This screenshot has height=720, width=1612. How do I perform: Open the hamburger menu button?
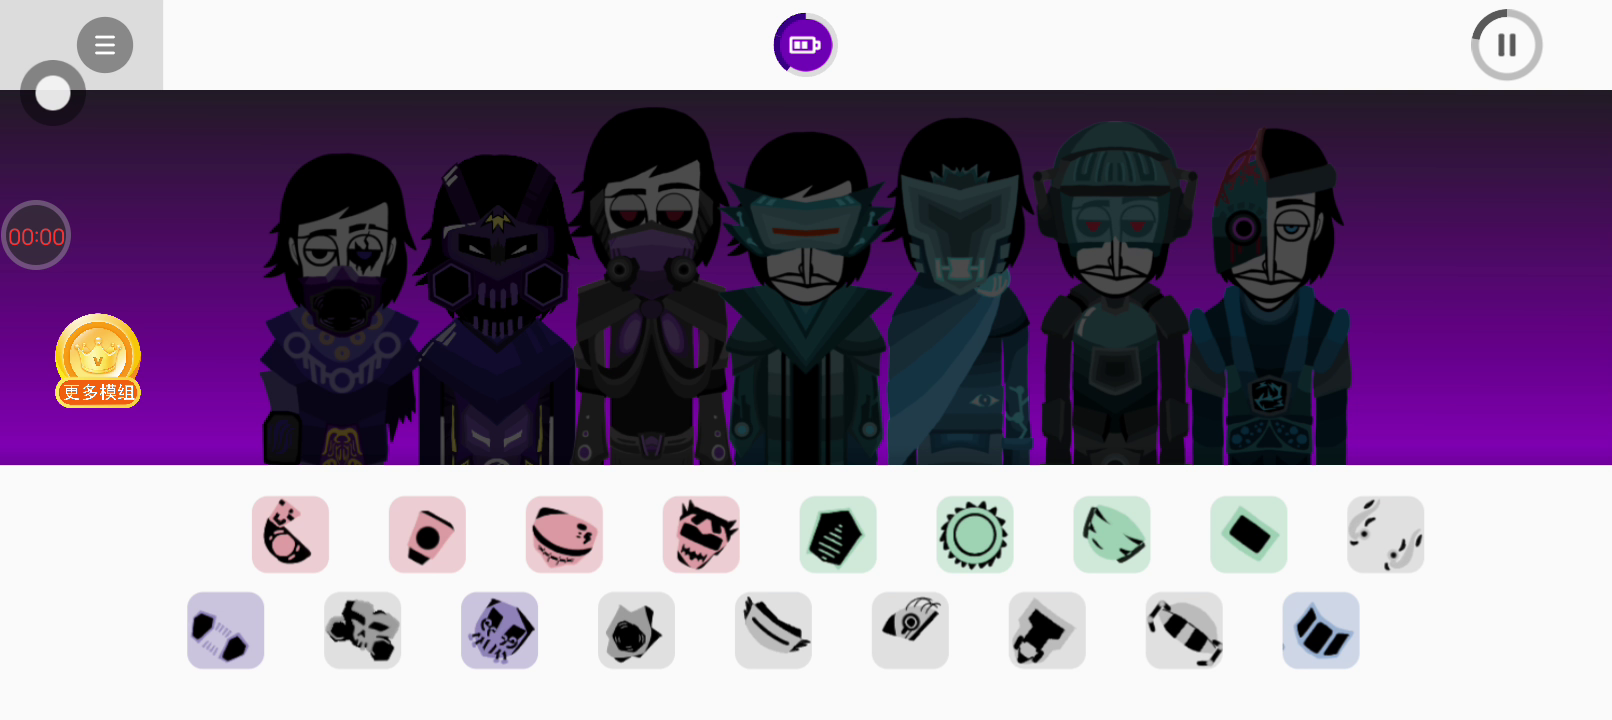pyautogui.click(x=105, y=45)
